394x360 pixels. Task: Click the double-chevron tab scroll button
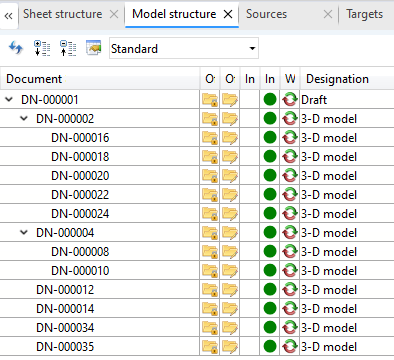(x=9, y=15)
